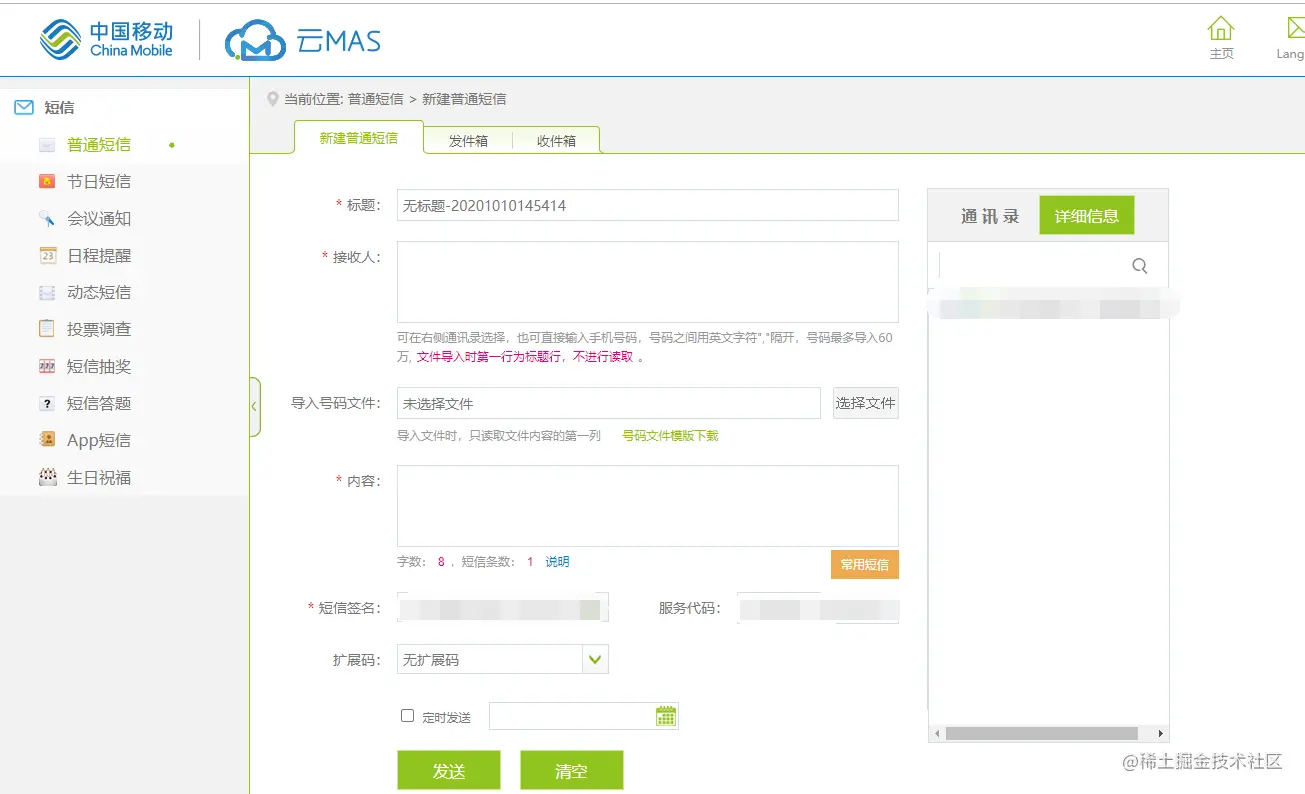Click the 未选择文件 file path field
This screenshot has height=794, width=1305.
[x=609, y=403]
